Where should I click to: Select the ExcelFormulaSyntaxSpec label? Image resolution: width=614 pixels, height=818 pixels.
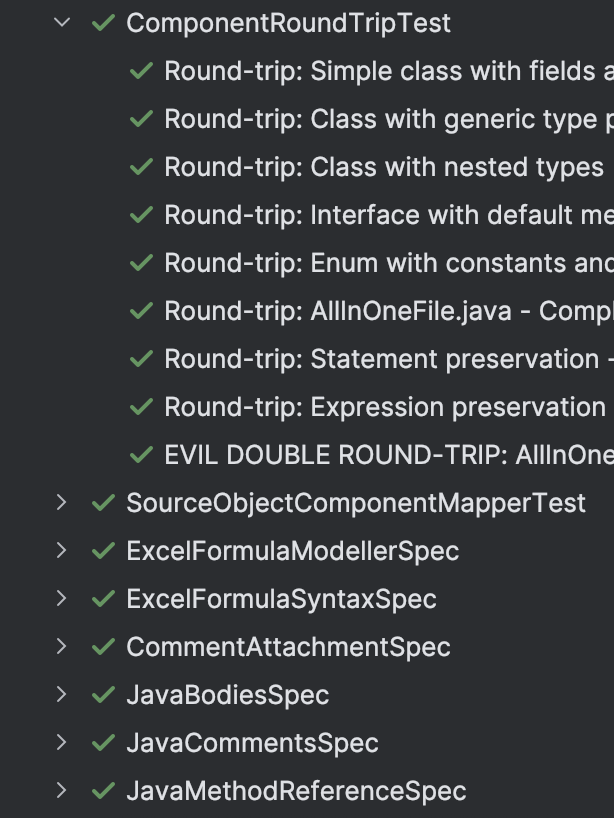(x=281, y=599)
